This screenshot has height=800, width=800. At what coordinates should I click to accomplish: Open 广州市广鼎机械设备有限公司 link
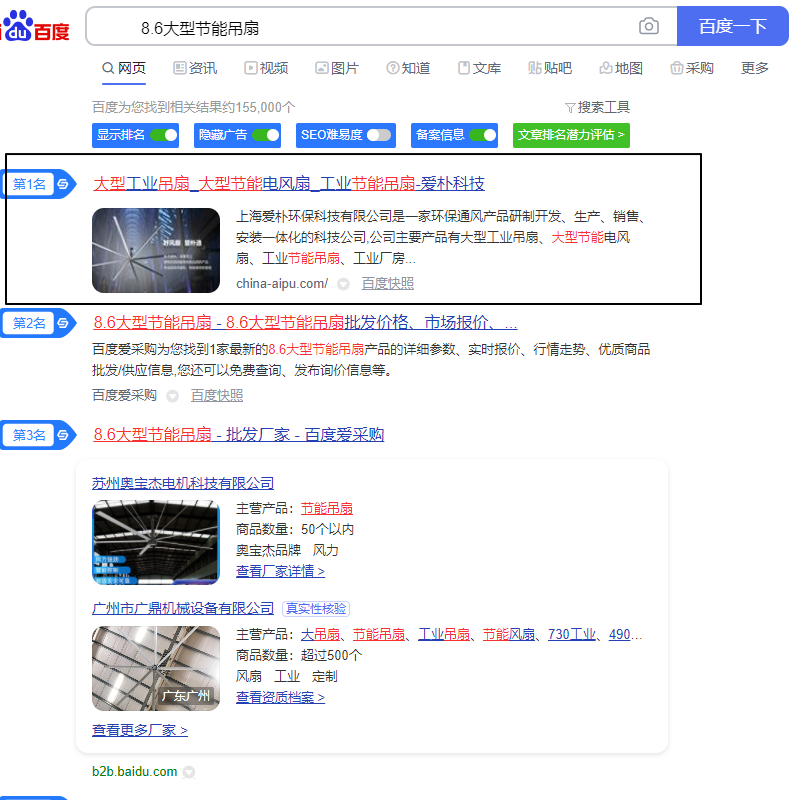click(x=183, y=608)
